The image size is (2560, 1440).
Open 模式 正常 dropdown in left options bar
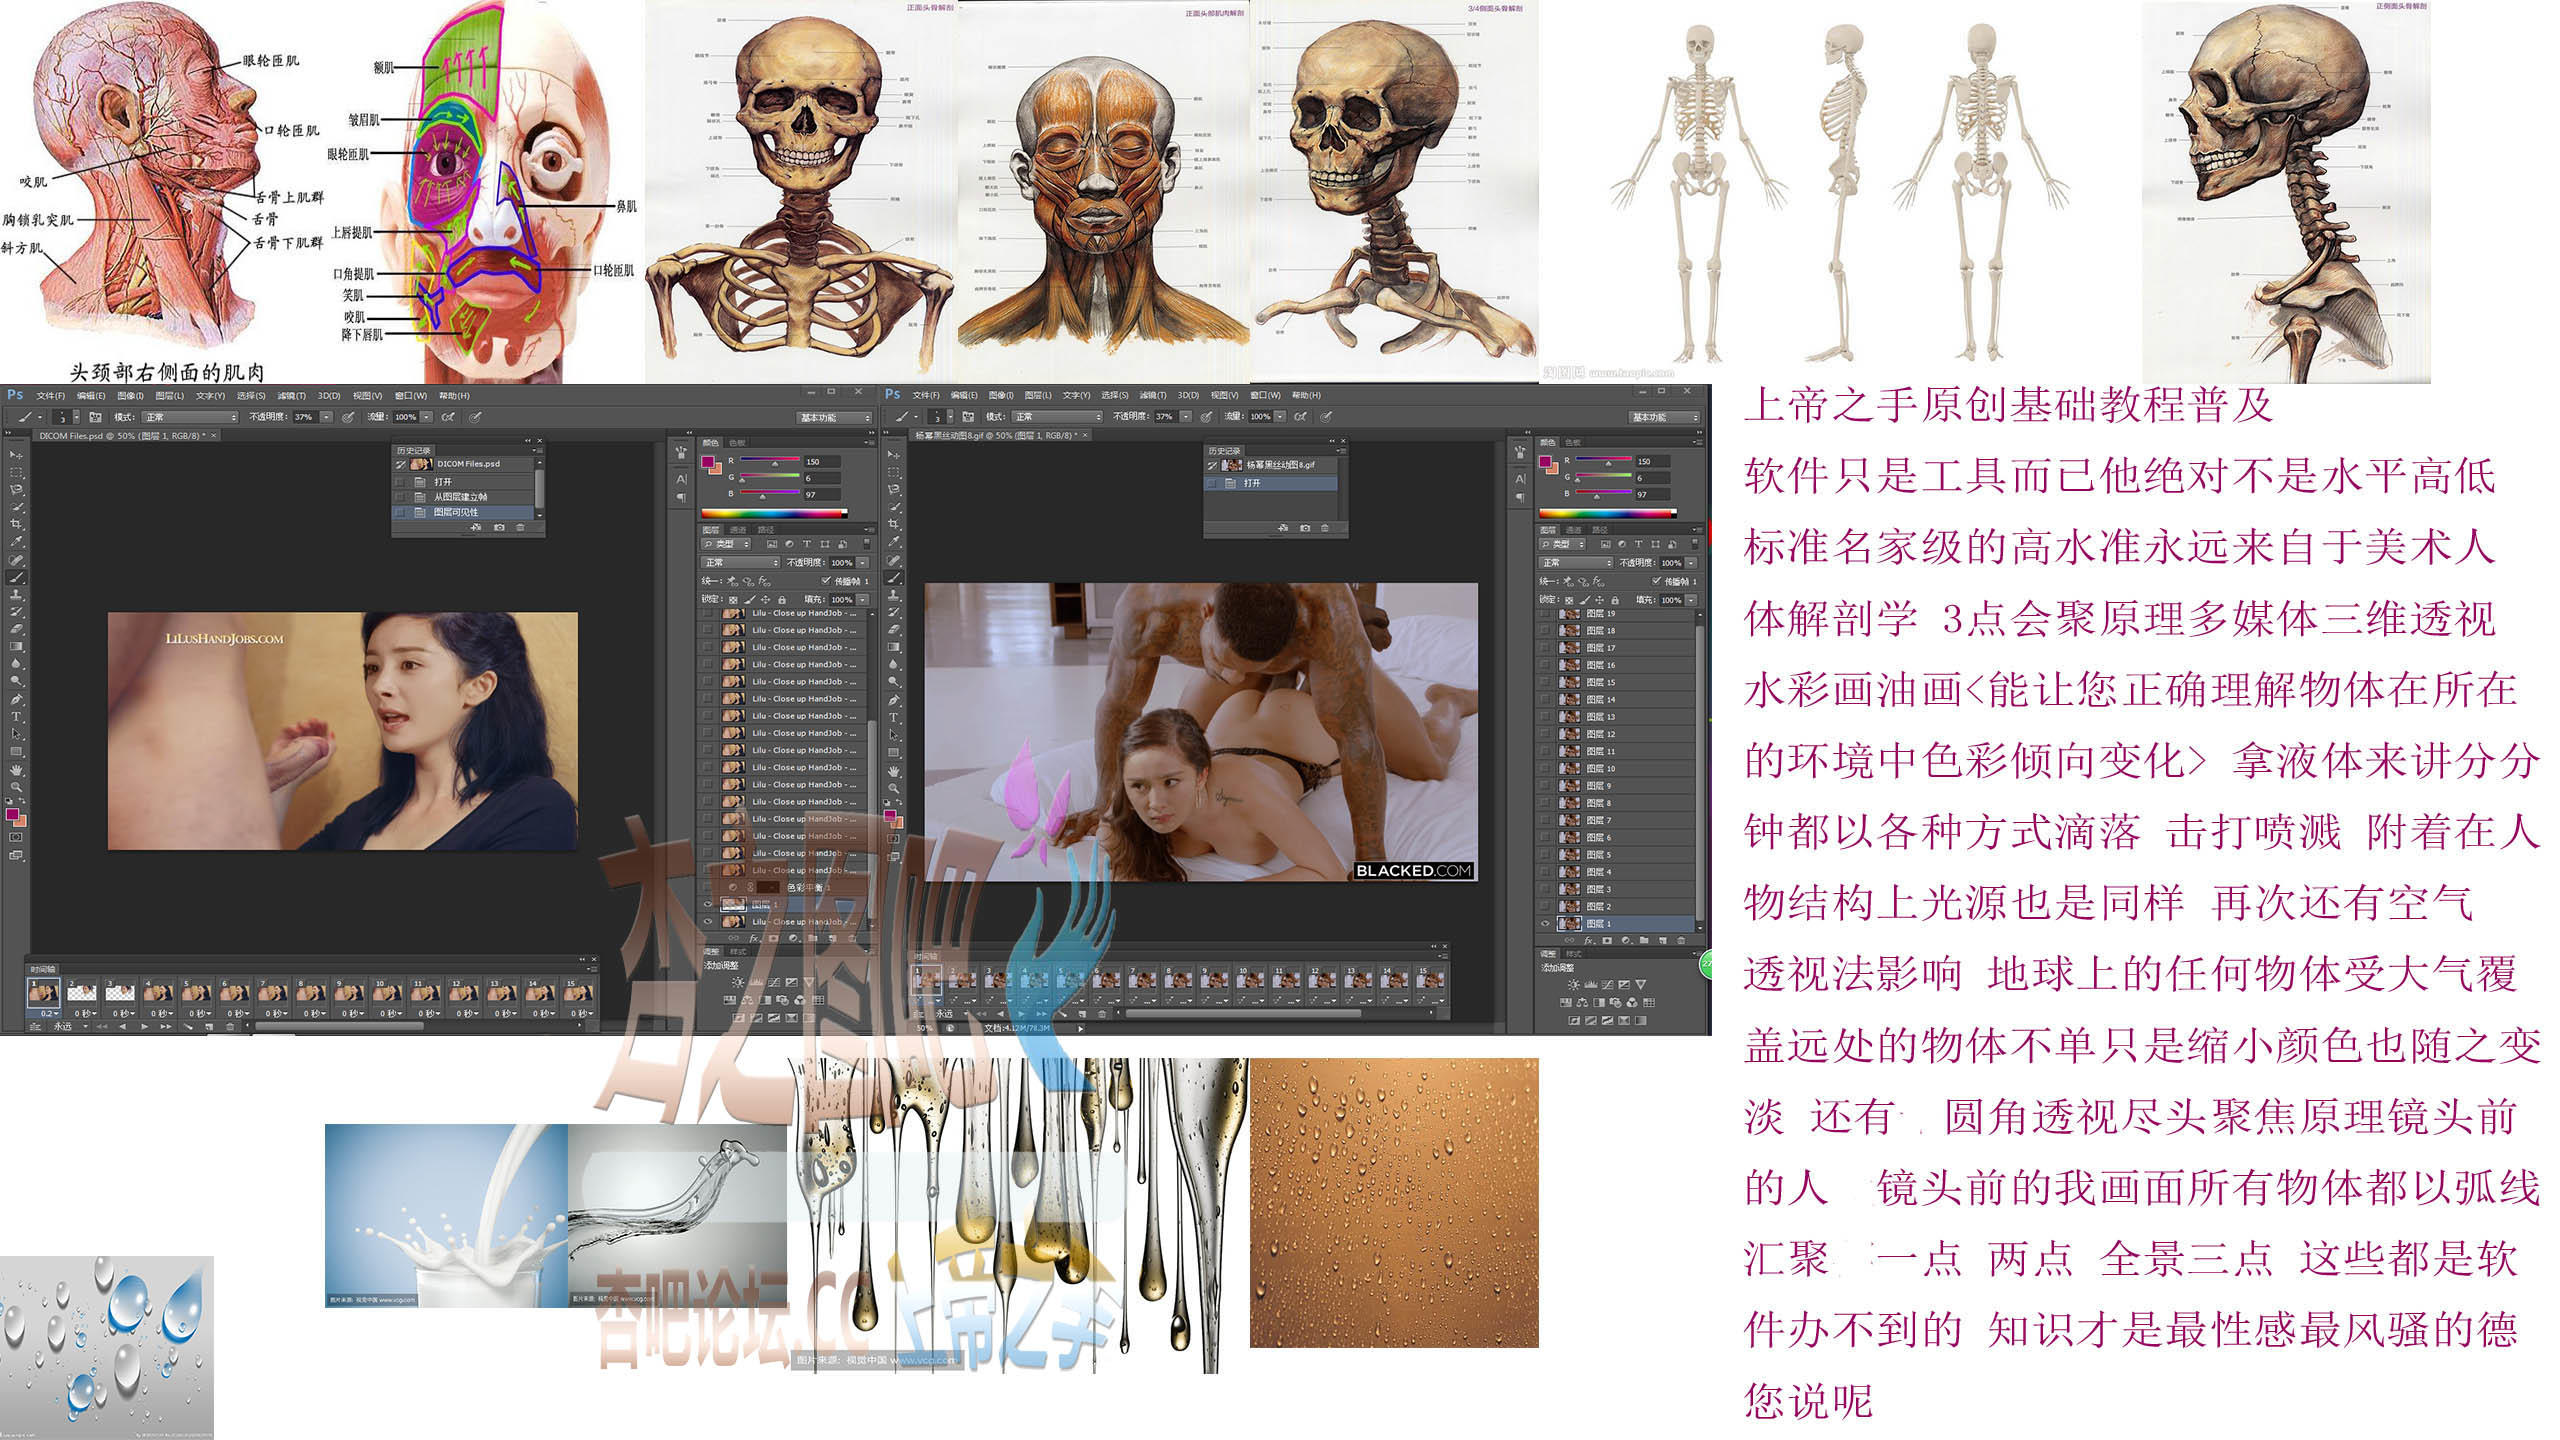pos(190,417)
